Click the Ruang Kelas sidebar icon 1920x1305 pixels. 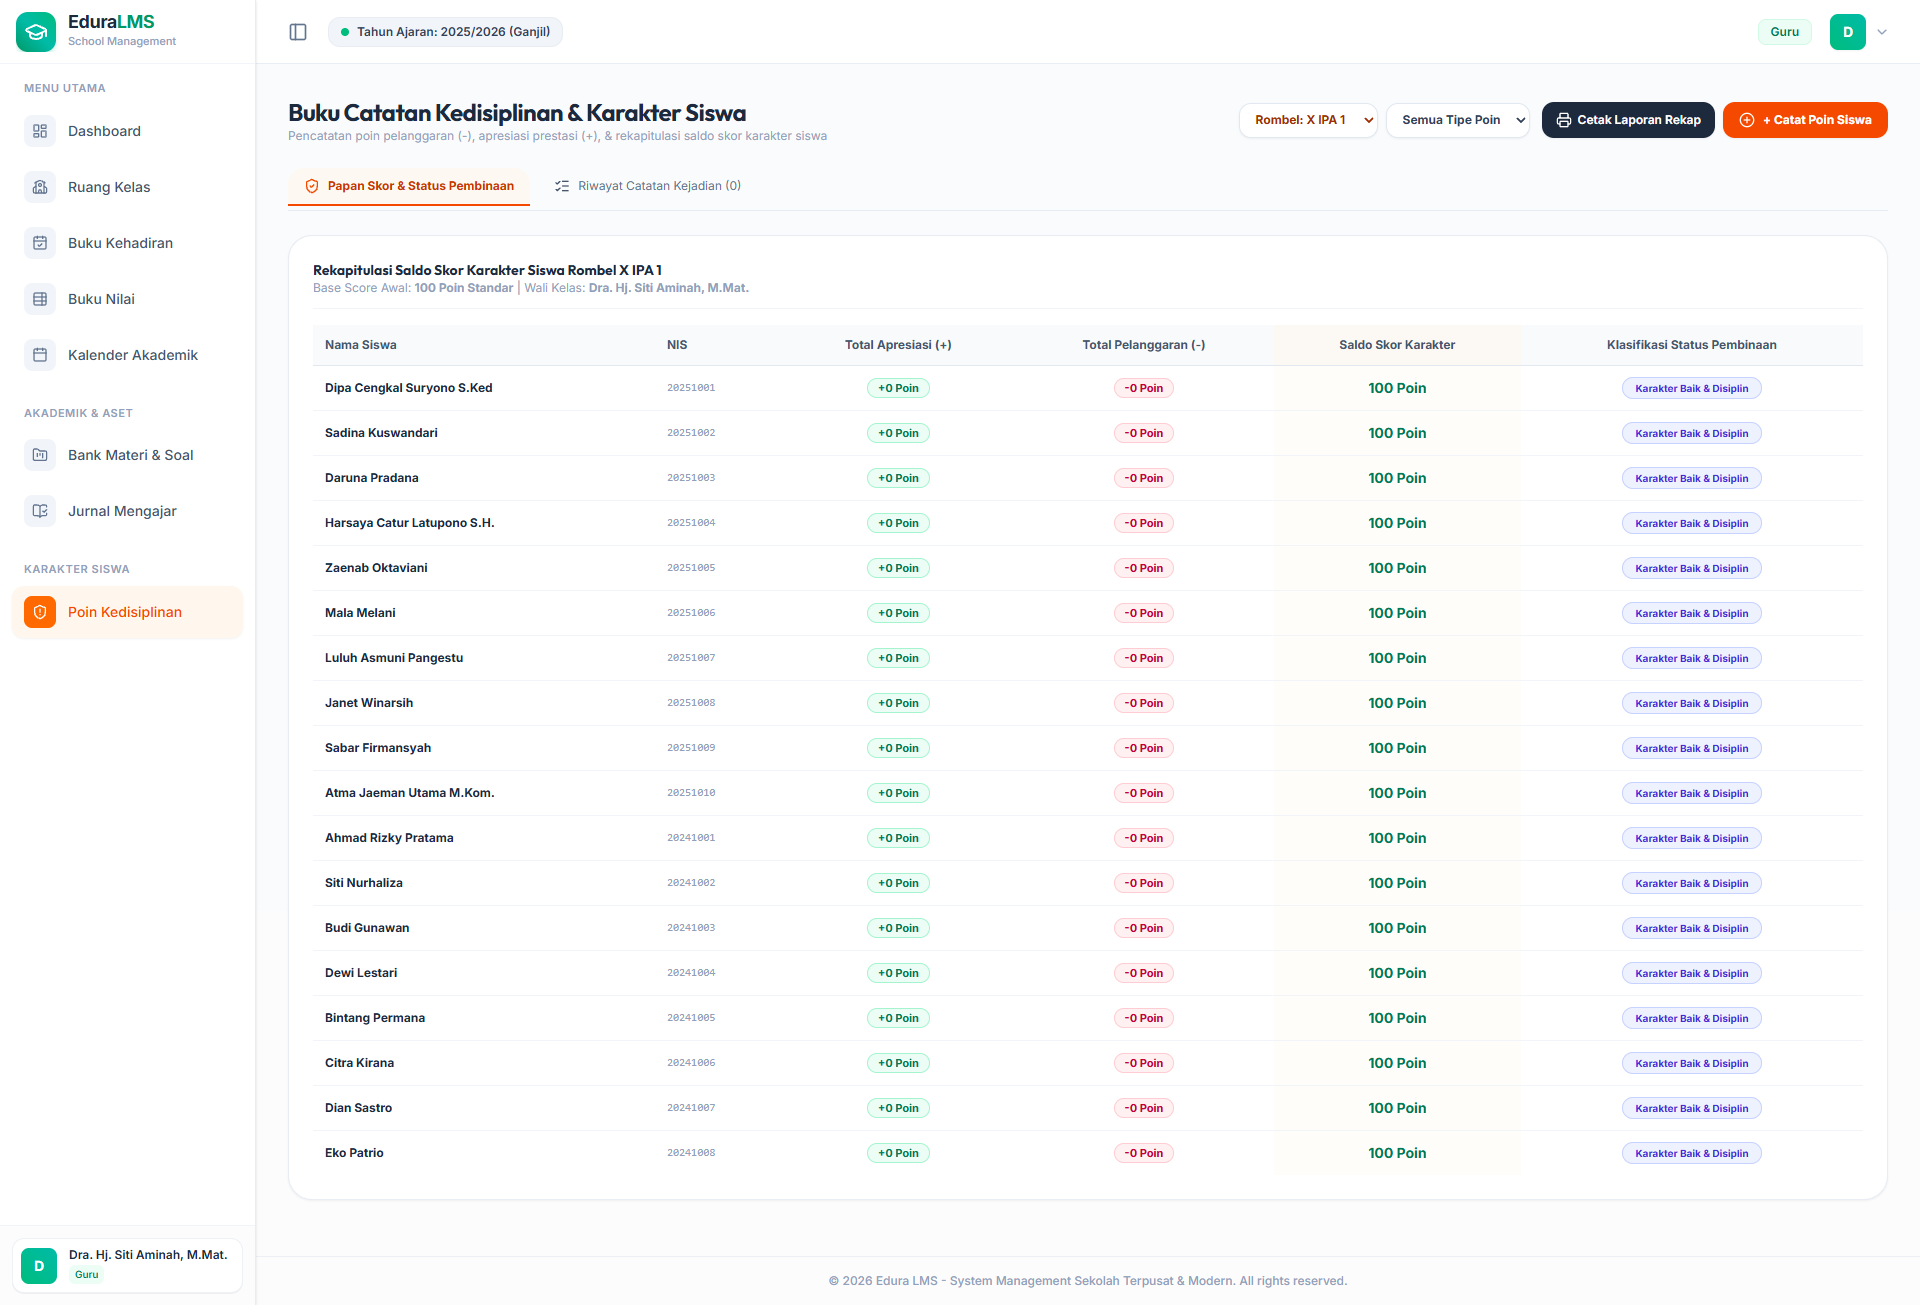(x=40, y=187)
